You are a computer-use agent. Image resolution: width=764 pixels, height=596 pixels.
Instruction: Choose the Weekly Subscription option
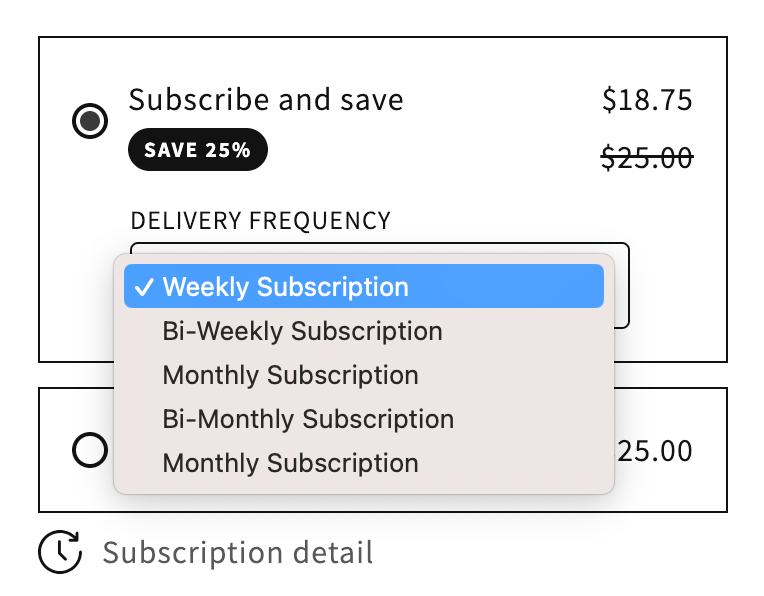(285, 288)
